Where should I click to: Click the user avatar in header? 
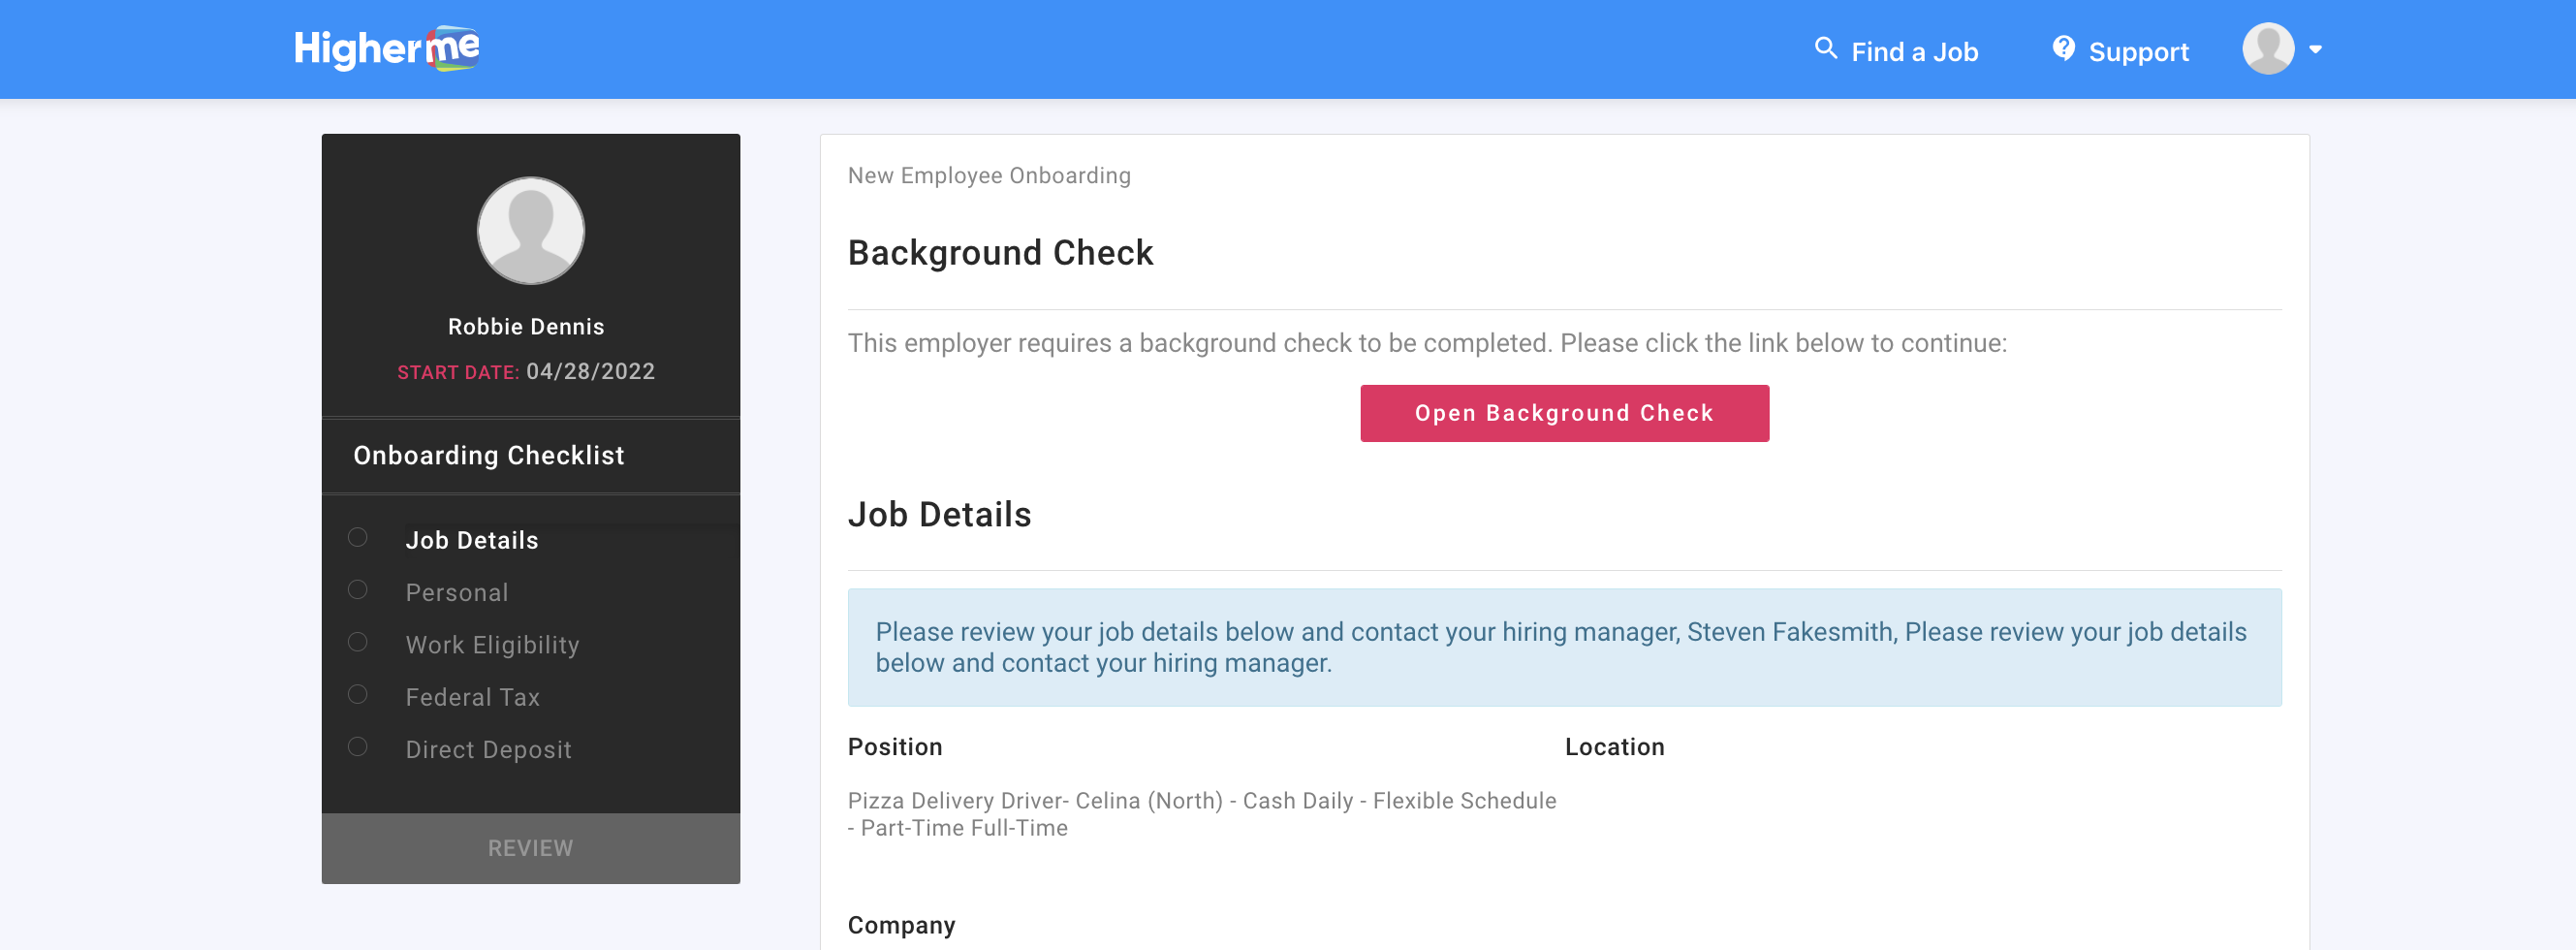point(2267,49)
